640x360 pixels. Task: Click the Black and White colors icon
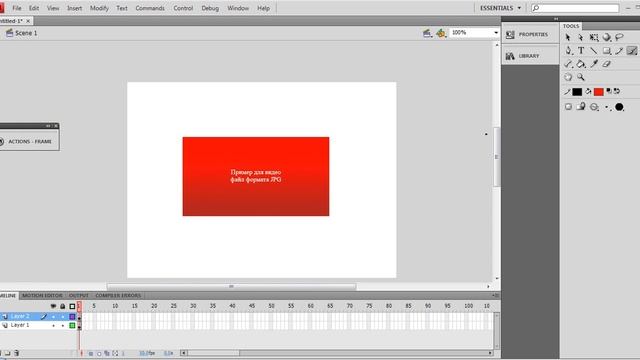coord(609,91)
